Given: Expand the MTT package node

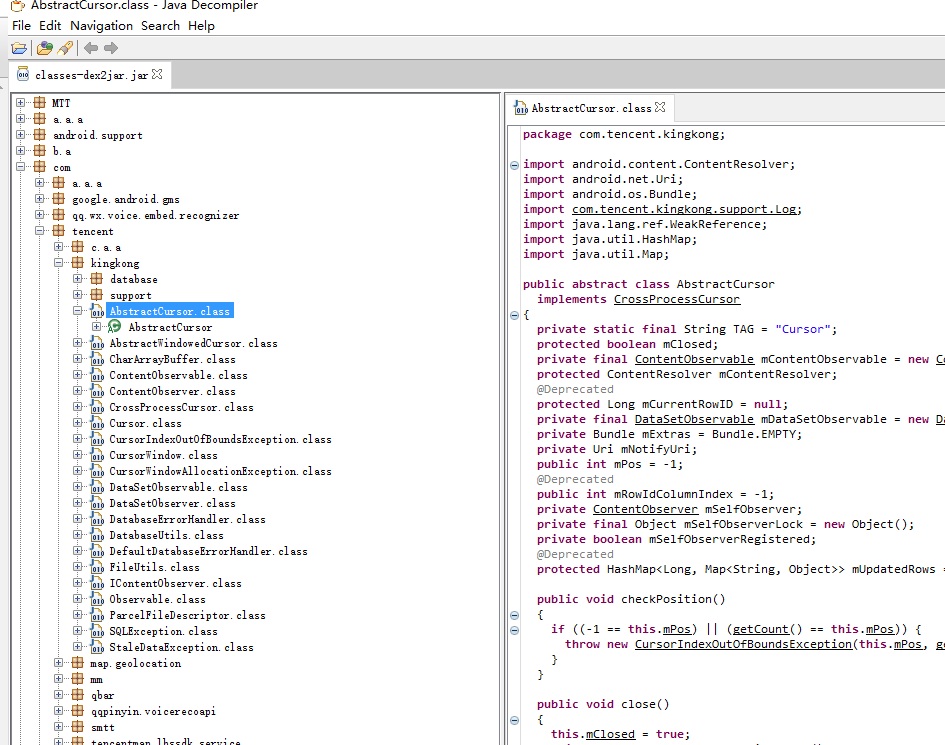Looking at the screenshot, I should (x=20, y=102).
